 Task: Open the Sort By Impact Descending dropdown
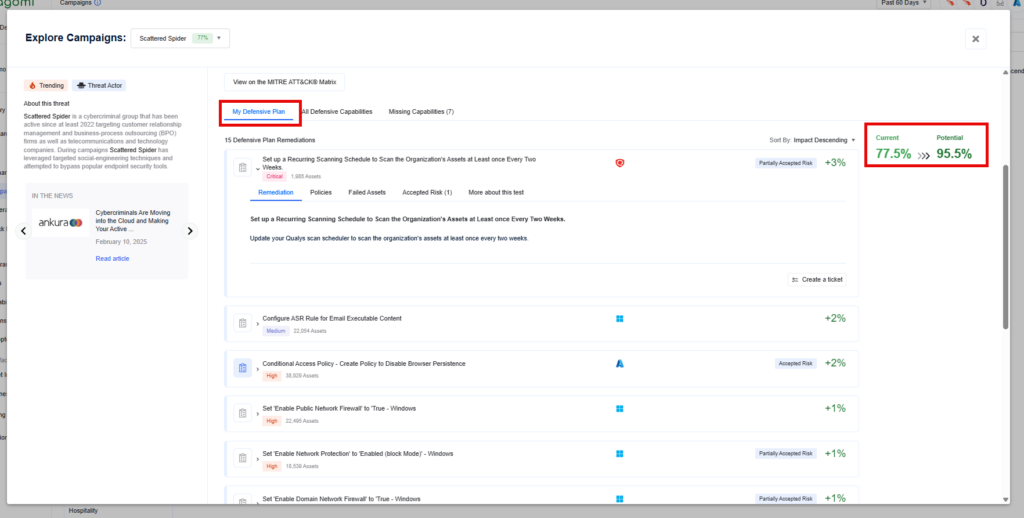click(x=812, y=140)
